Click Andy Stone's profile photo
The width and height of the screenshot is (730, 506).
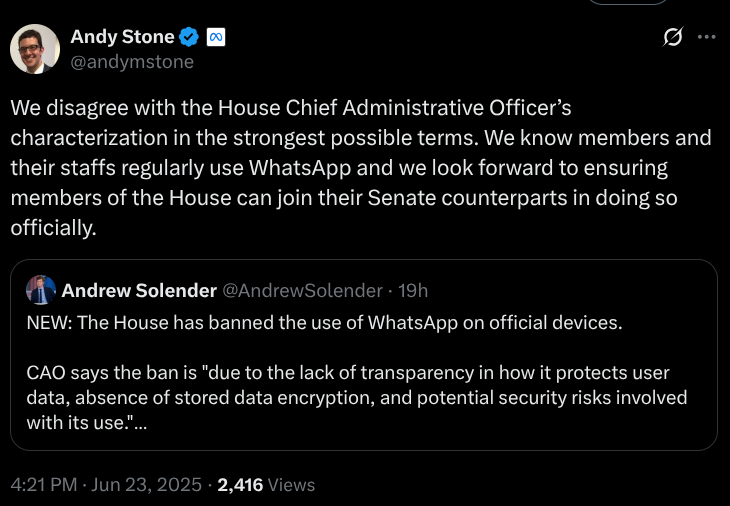click(35, 48)
